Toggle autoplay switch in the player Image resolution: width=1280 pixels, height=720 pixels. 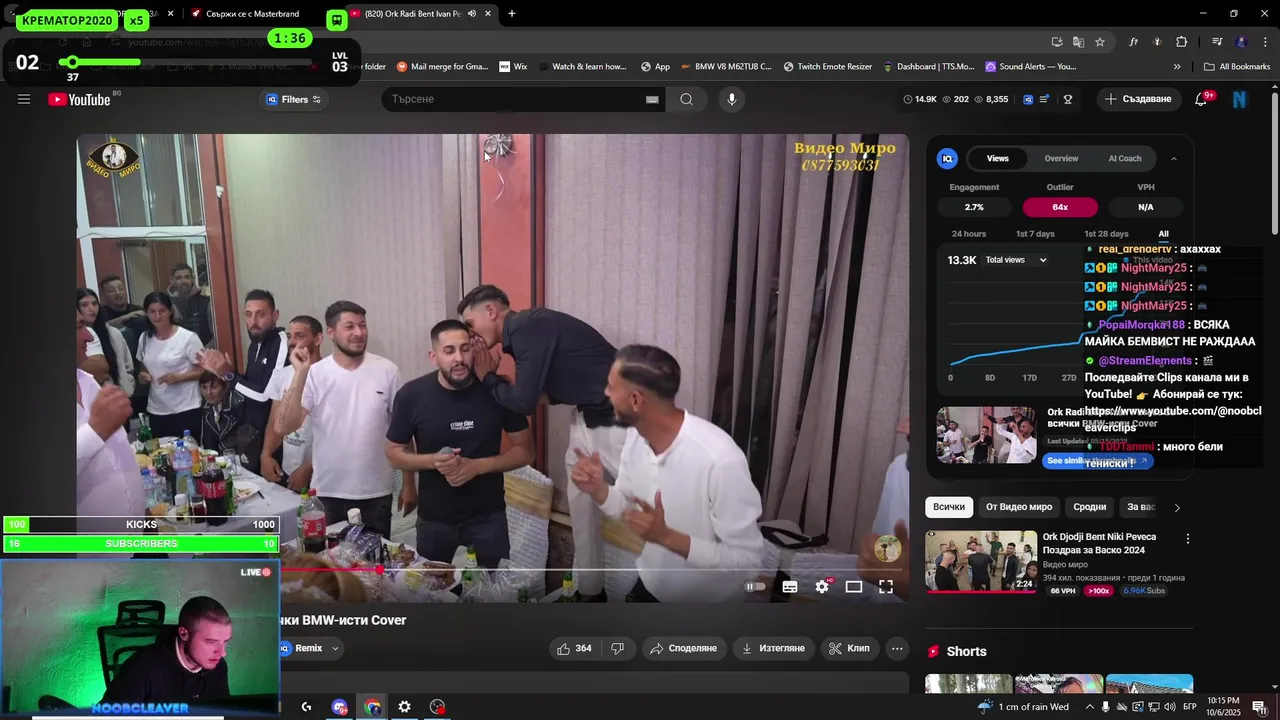[x=755, y=587]
